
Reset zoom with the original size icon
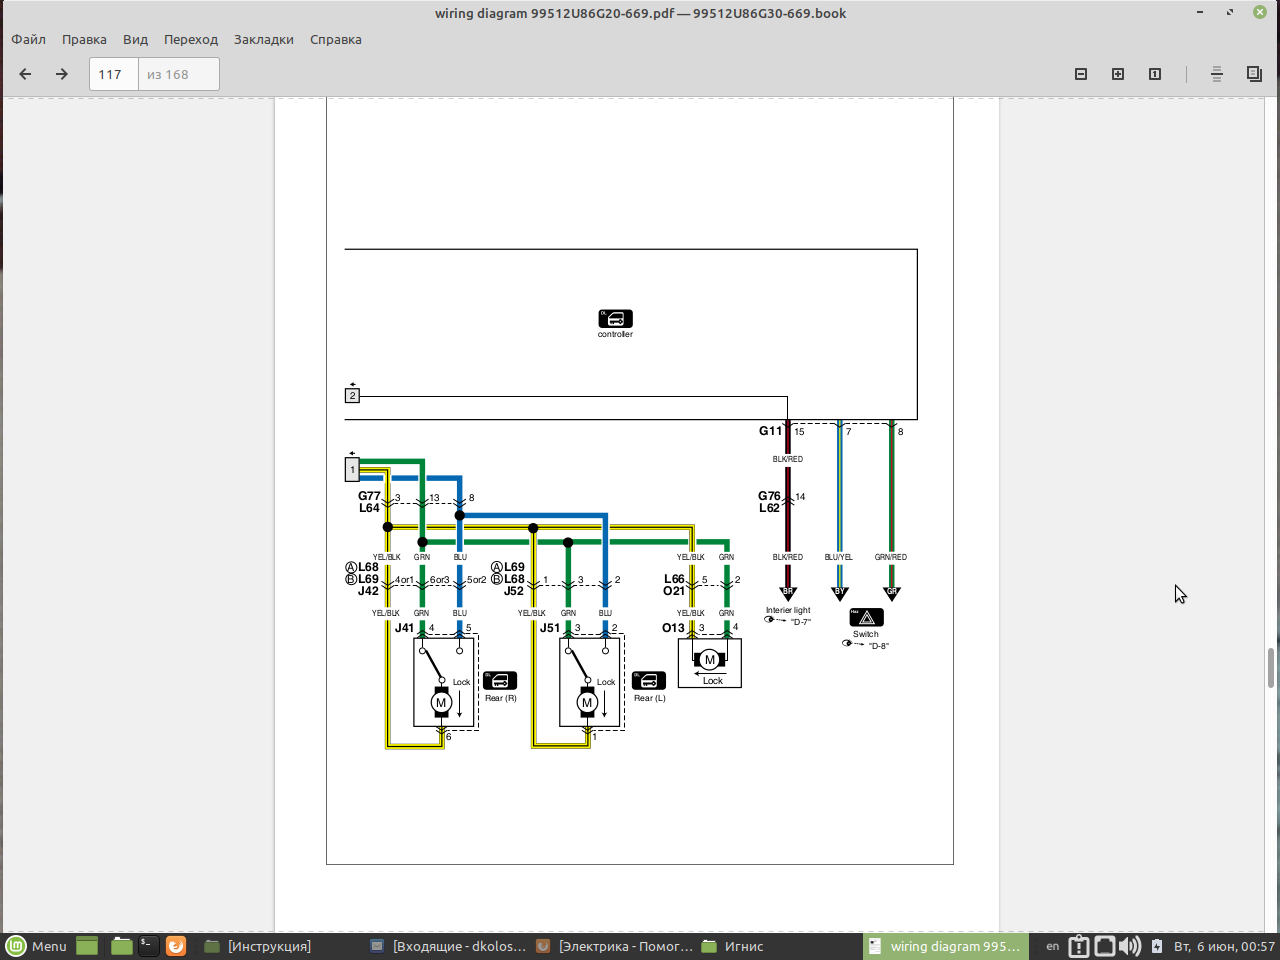[1155, 74]
